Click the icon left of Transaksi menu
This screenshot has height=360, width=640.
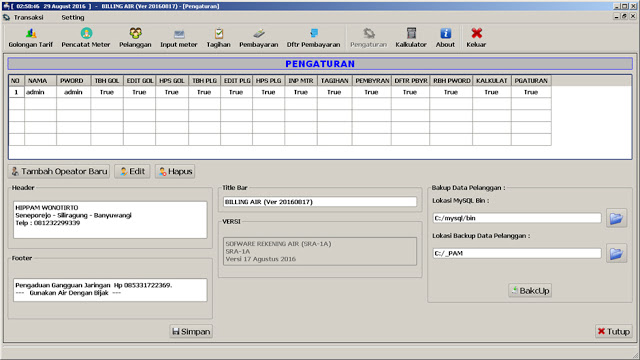coord(6,18)
